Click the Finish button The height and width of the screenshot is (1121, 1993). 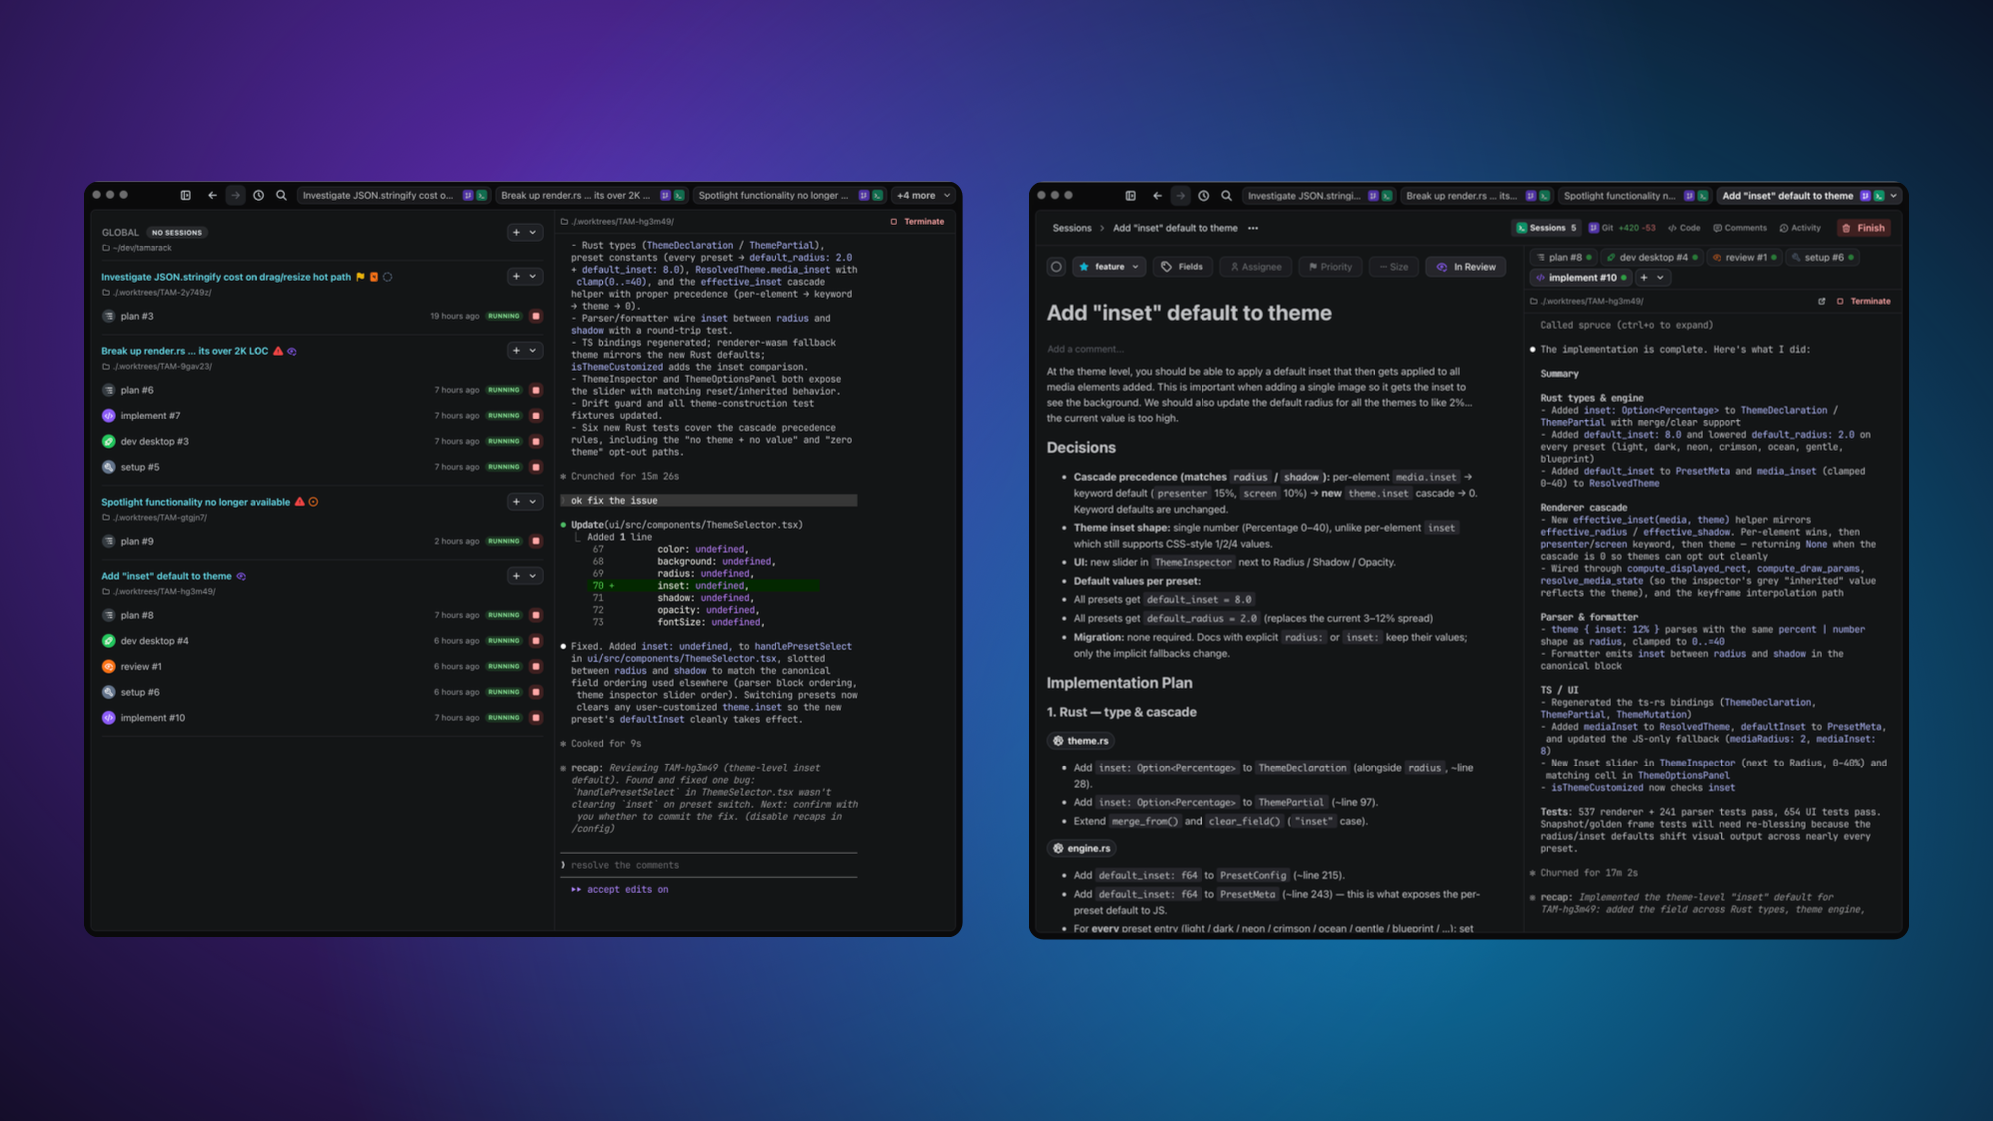1864,228
